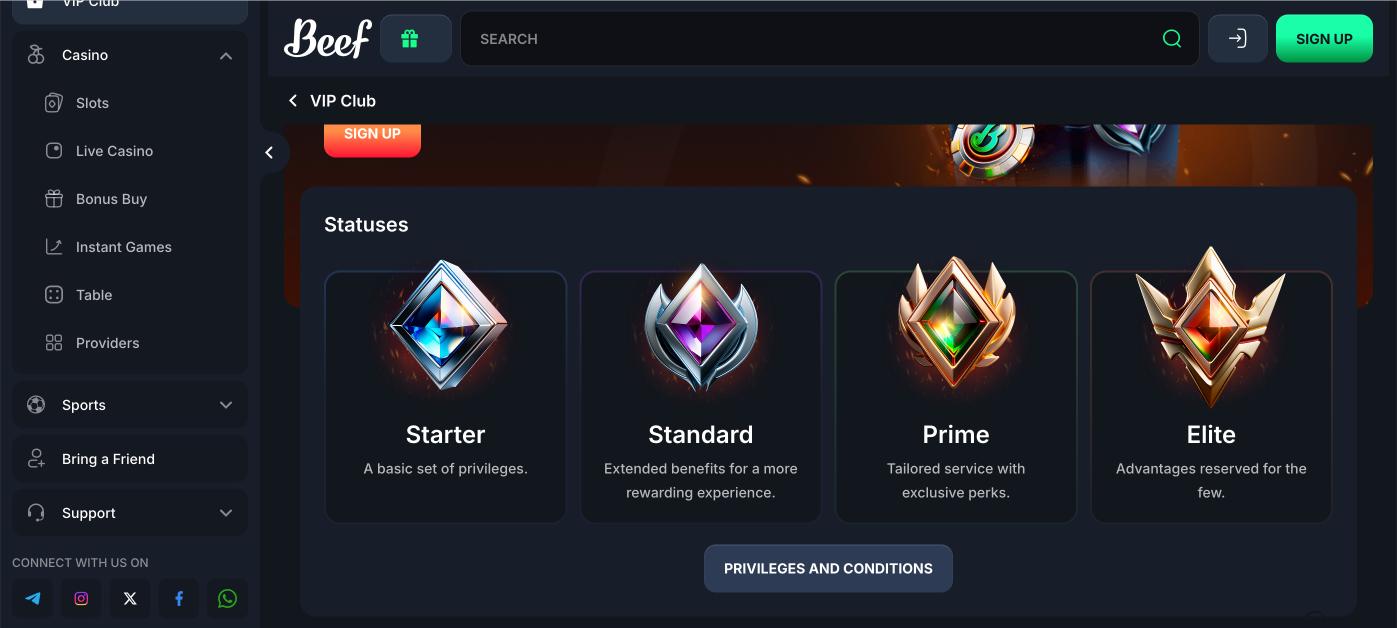Select Live Casino menu item
The height and width of the screenshot is (628, 1397).
[114, 151]
